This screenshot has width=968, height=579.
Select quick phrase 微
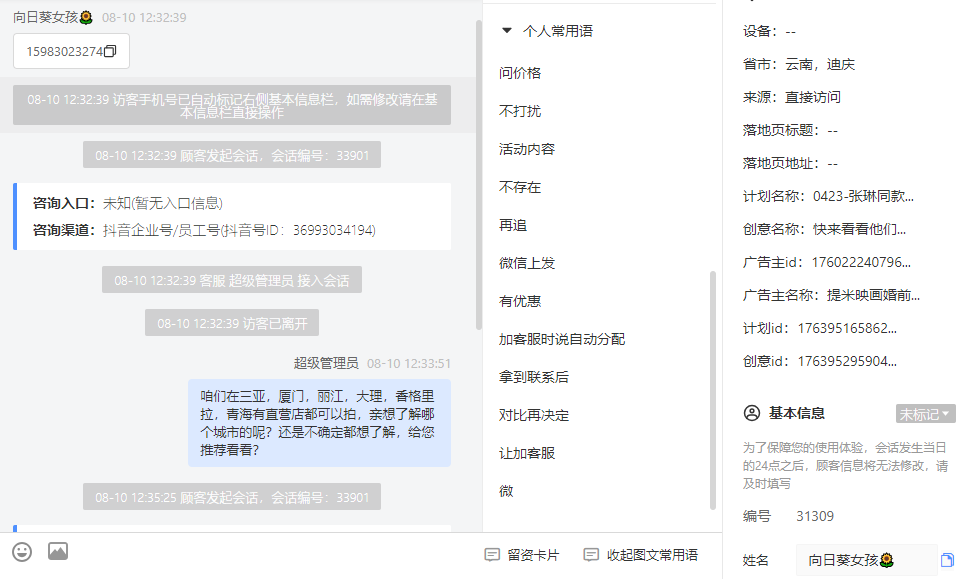[x=506, y=491]
